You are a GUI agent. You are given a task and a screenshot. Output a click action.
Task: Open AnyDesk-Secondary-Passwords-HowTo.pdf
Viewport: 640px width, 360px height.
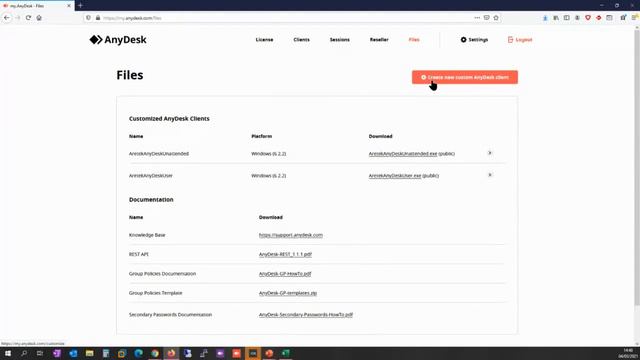pos(306,315)
